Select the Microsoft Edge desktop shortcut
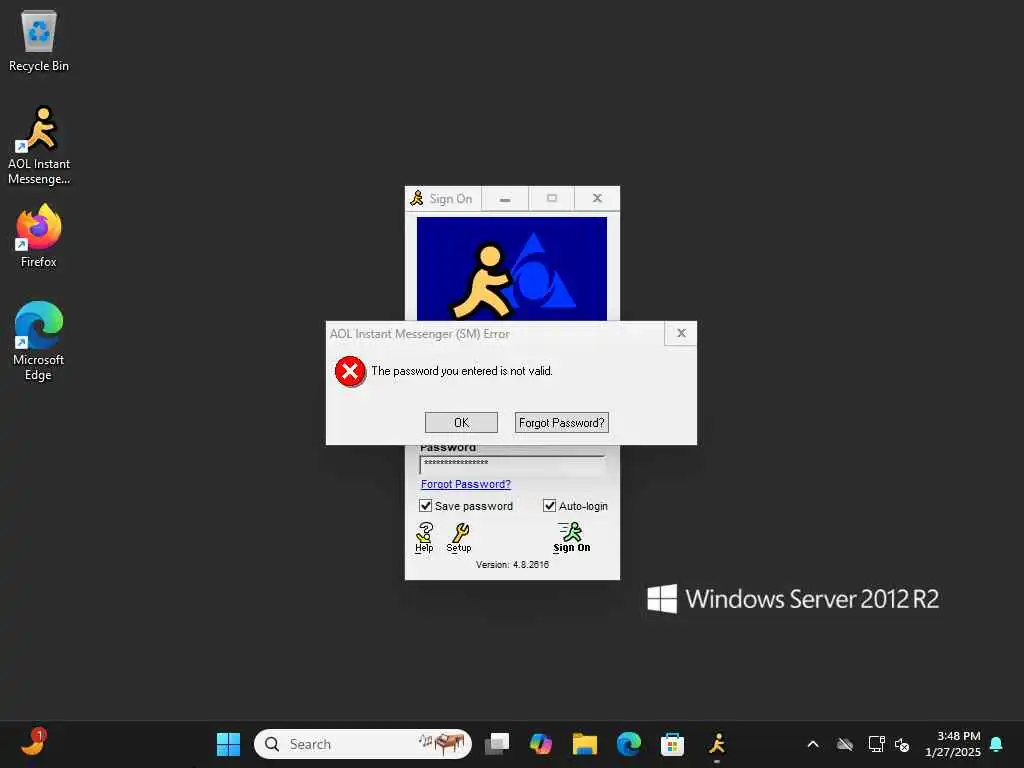This screenshot has width=1024, height=768. point(39,341)
